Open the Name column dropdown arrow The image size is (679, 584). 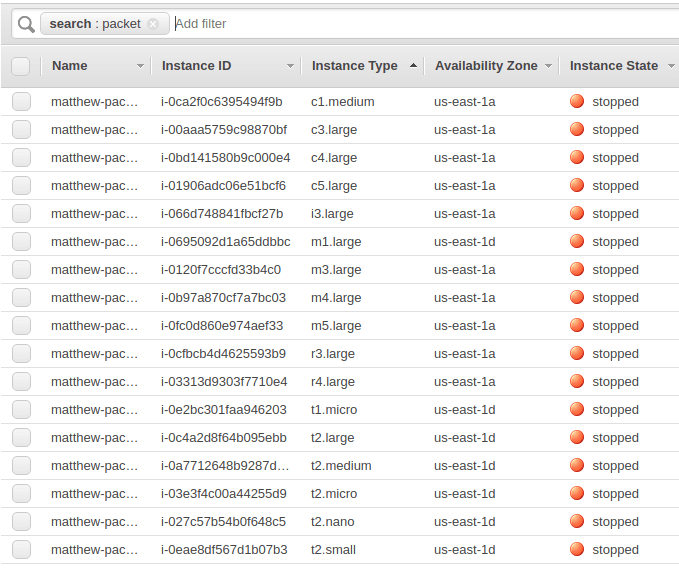coord(140,66)
